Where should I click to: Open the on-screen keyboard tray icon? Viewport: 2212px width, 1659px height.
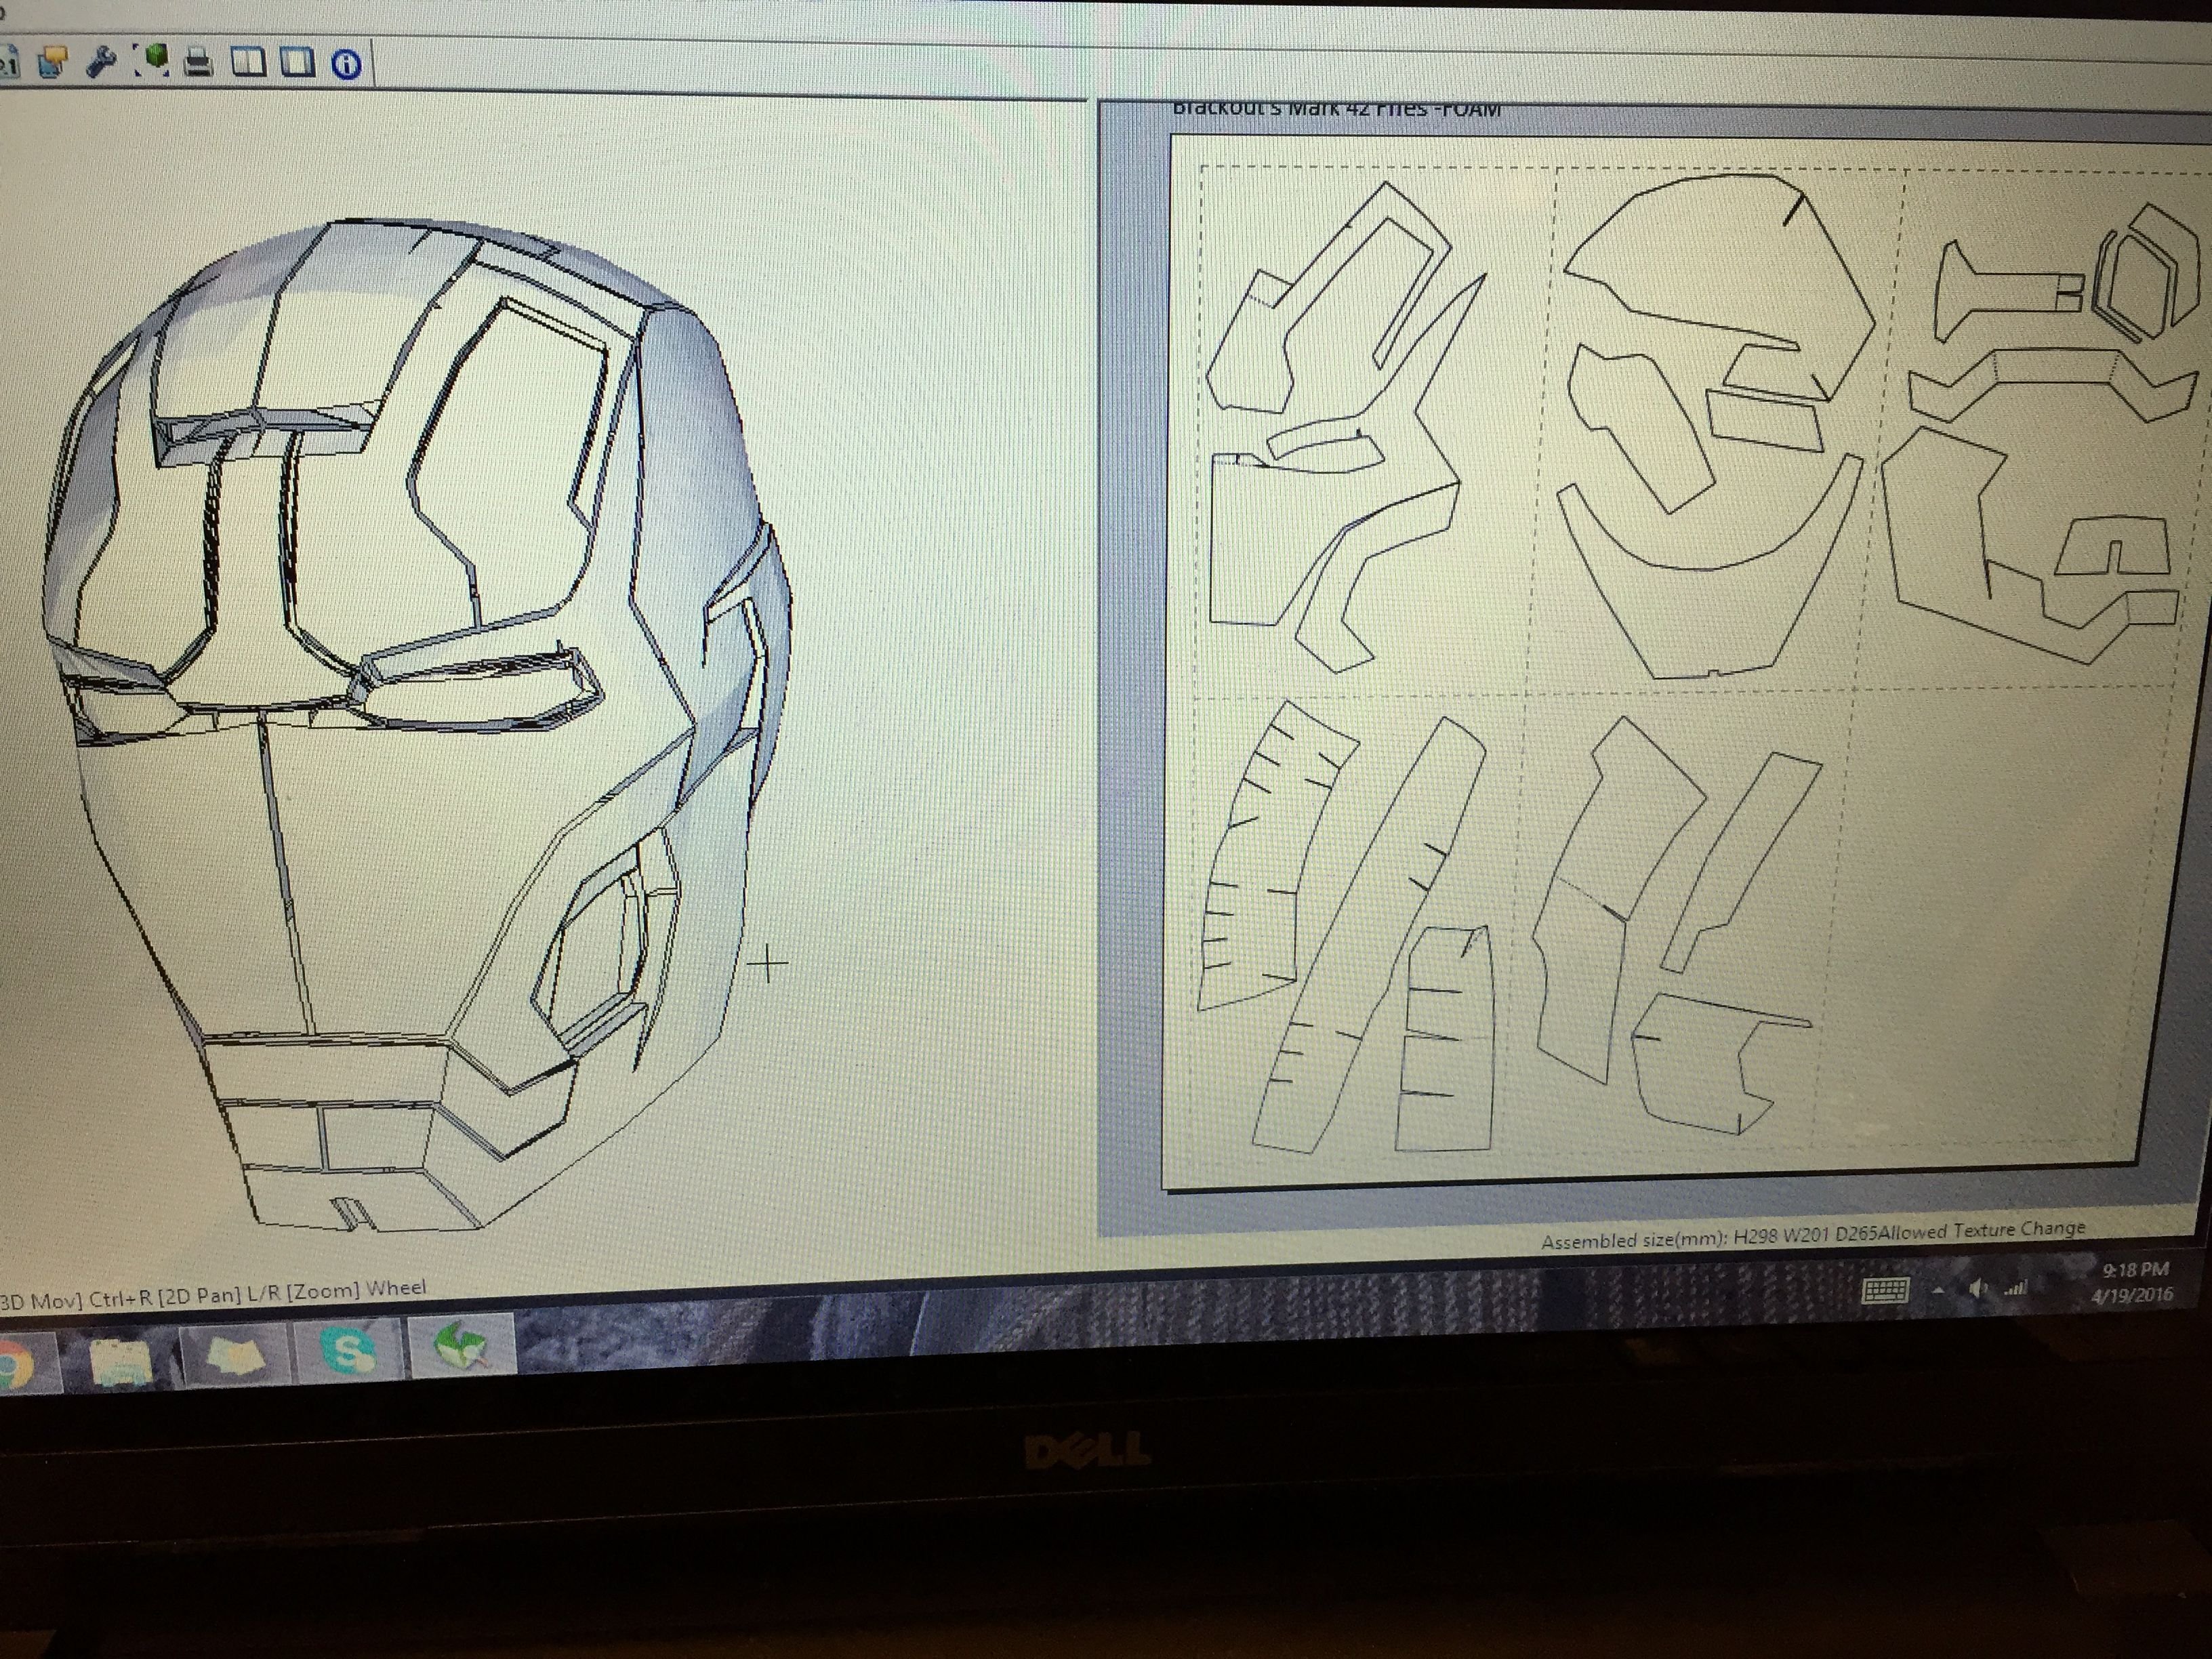pyautogui.click(x=1885, y=1292)
